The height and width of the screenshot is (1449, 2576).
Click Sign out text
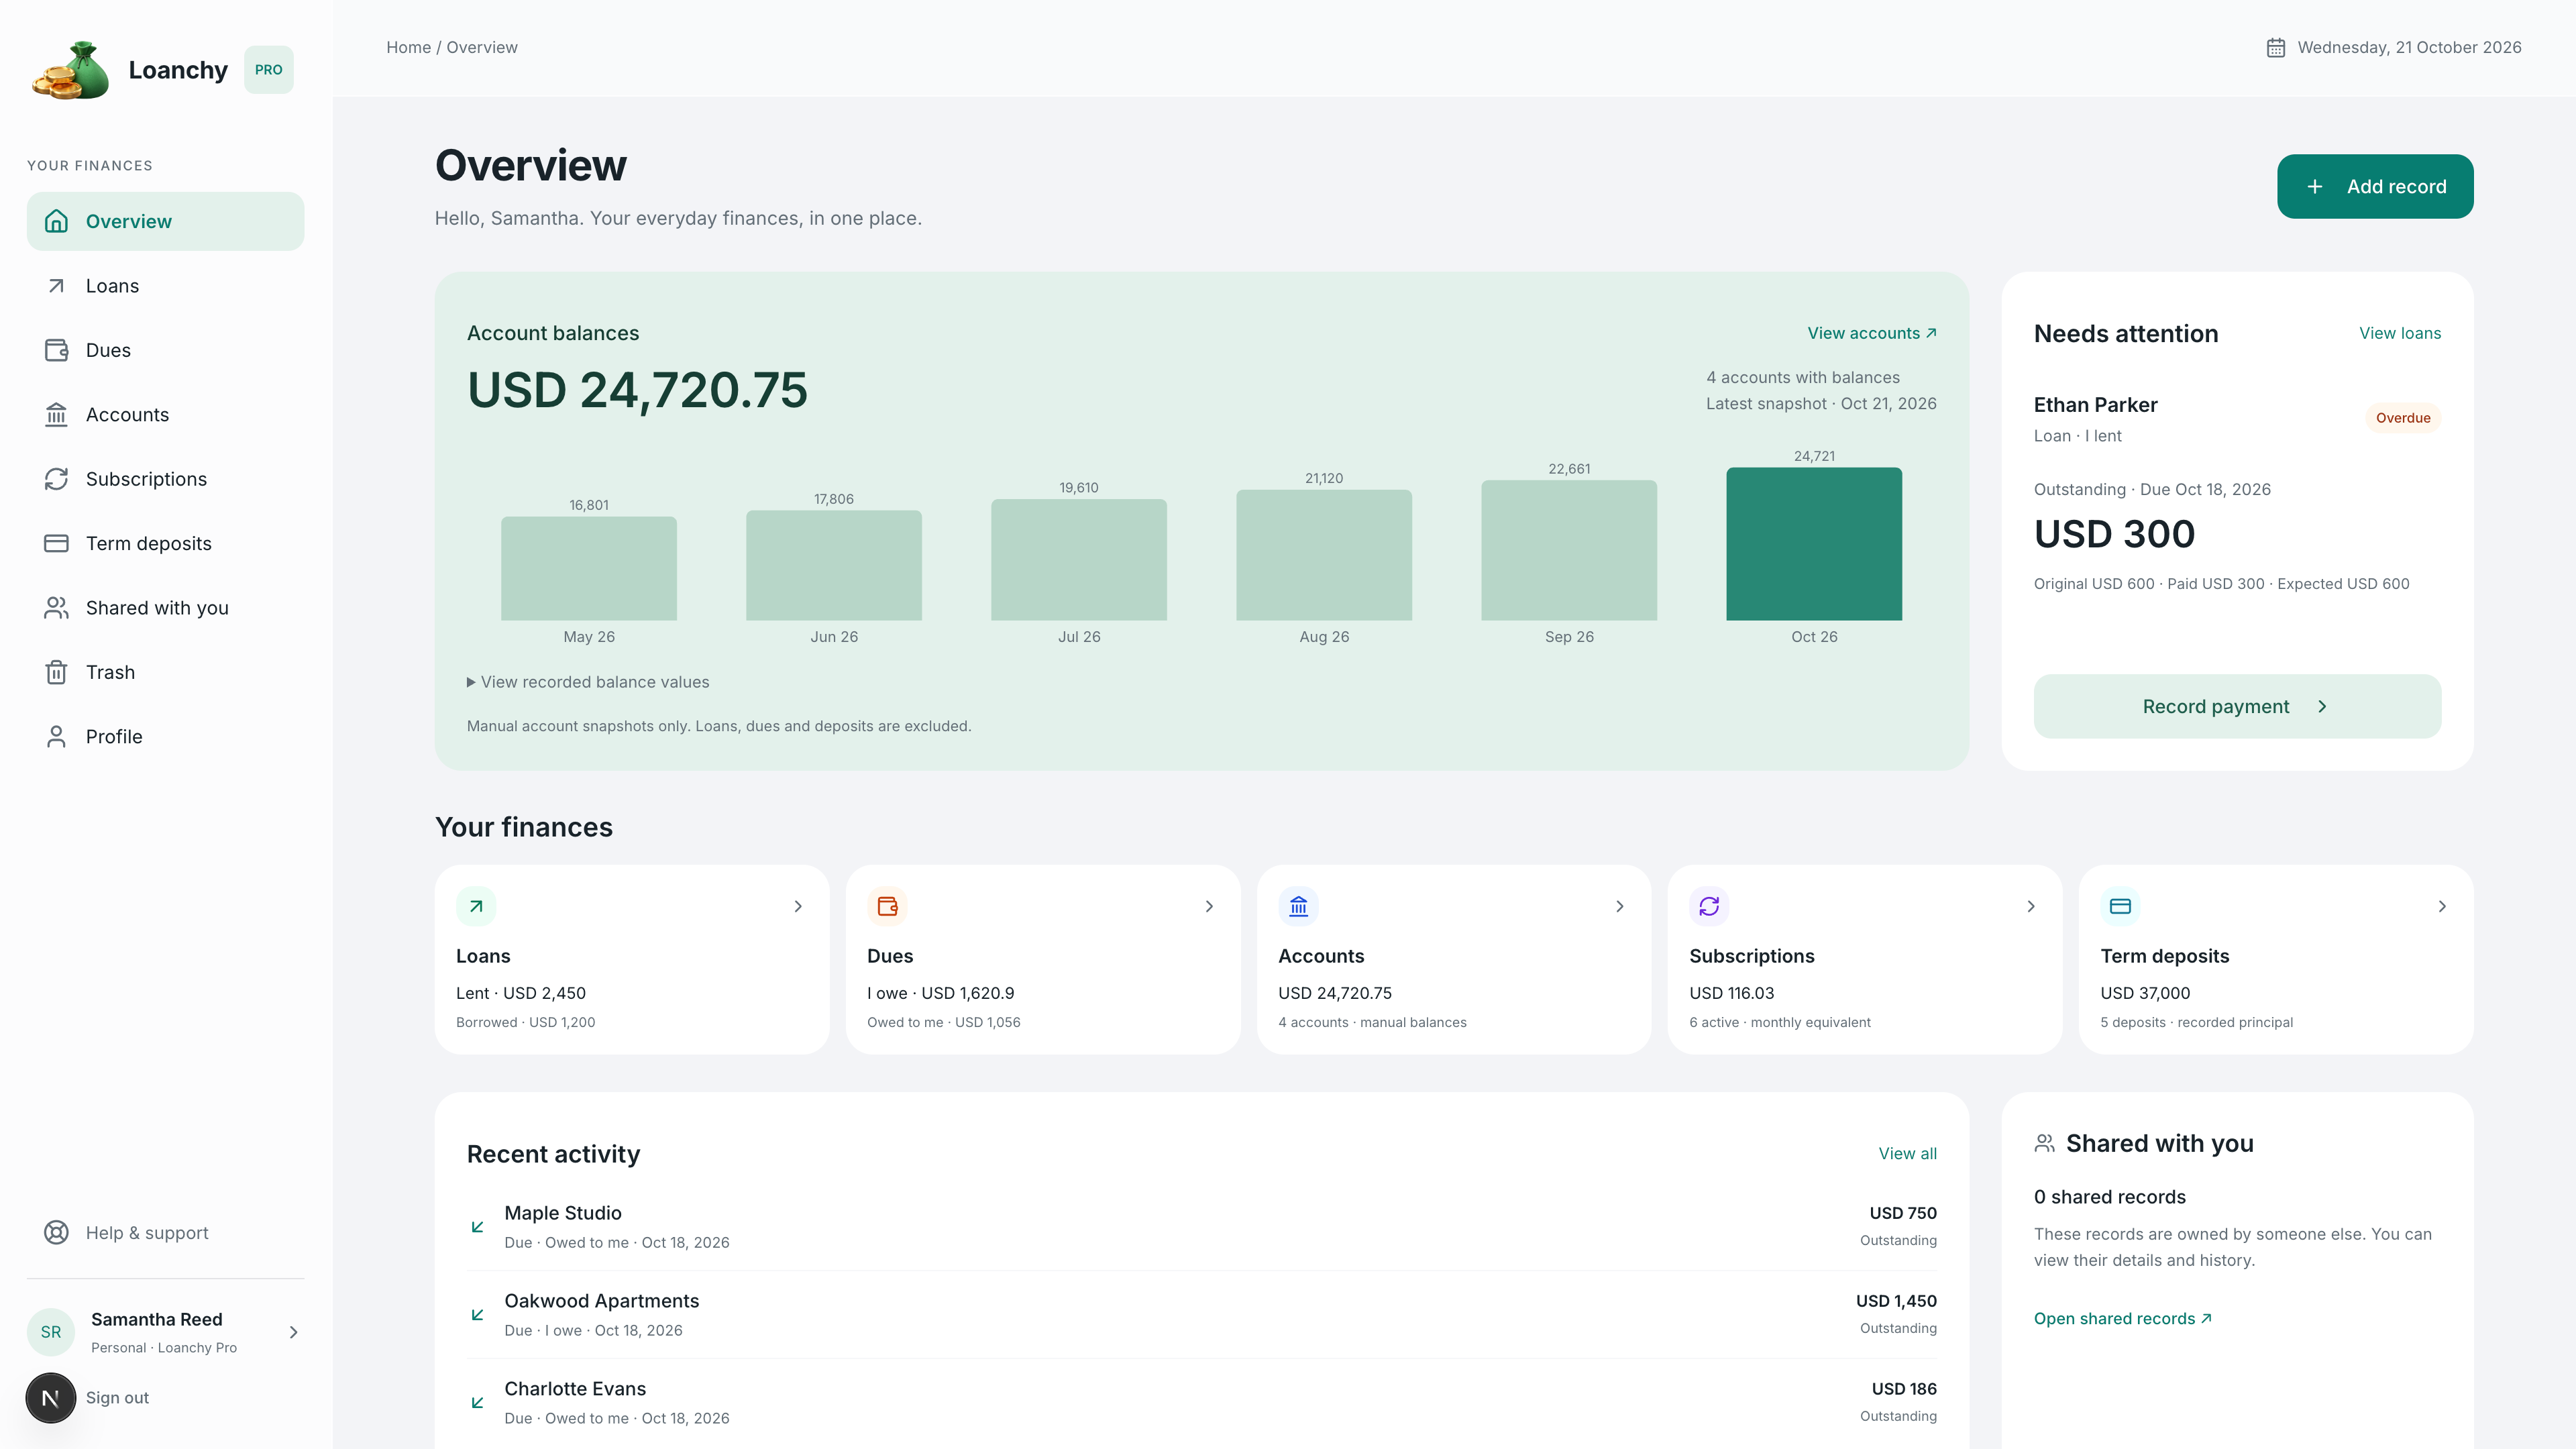coord(117,1398)
